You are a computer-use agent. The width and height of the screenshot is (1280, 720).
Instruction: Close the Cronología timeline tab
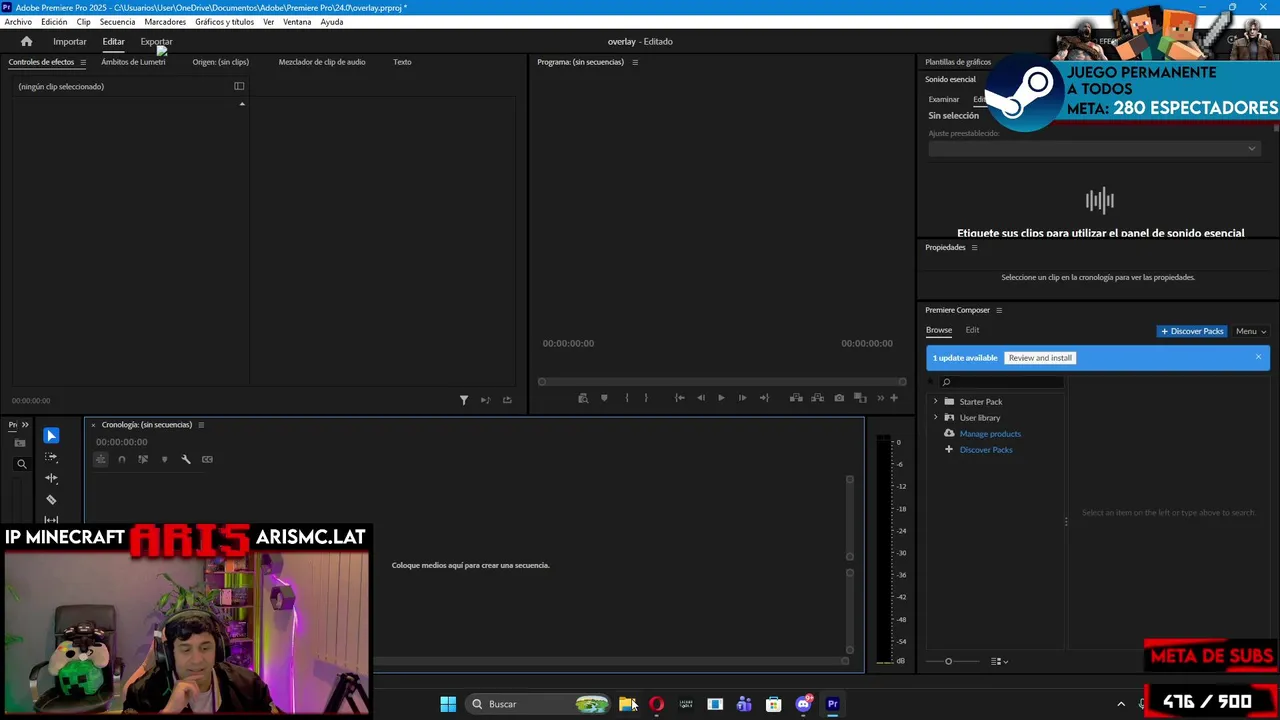[93, 425]
